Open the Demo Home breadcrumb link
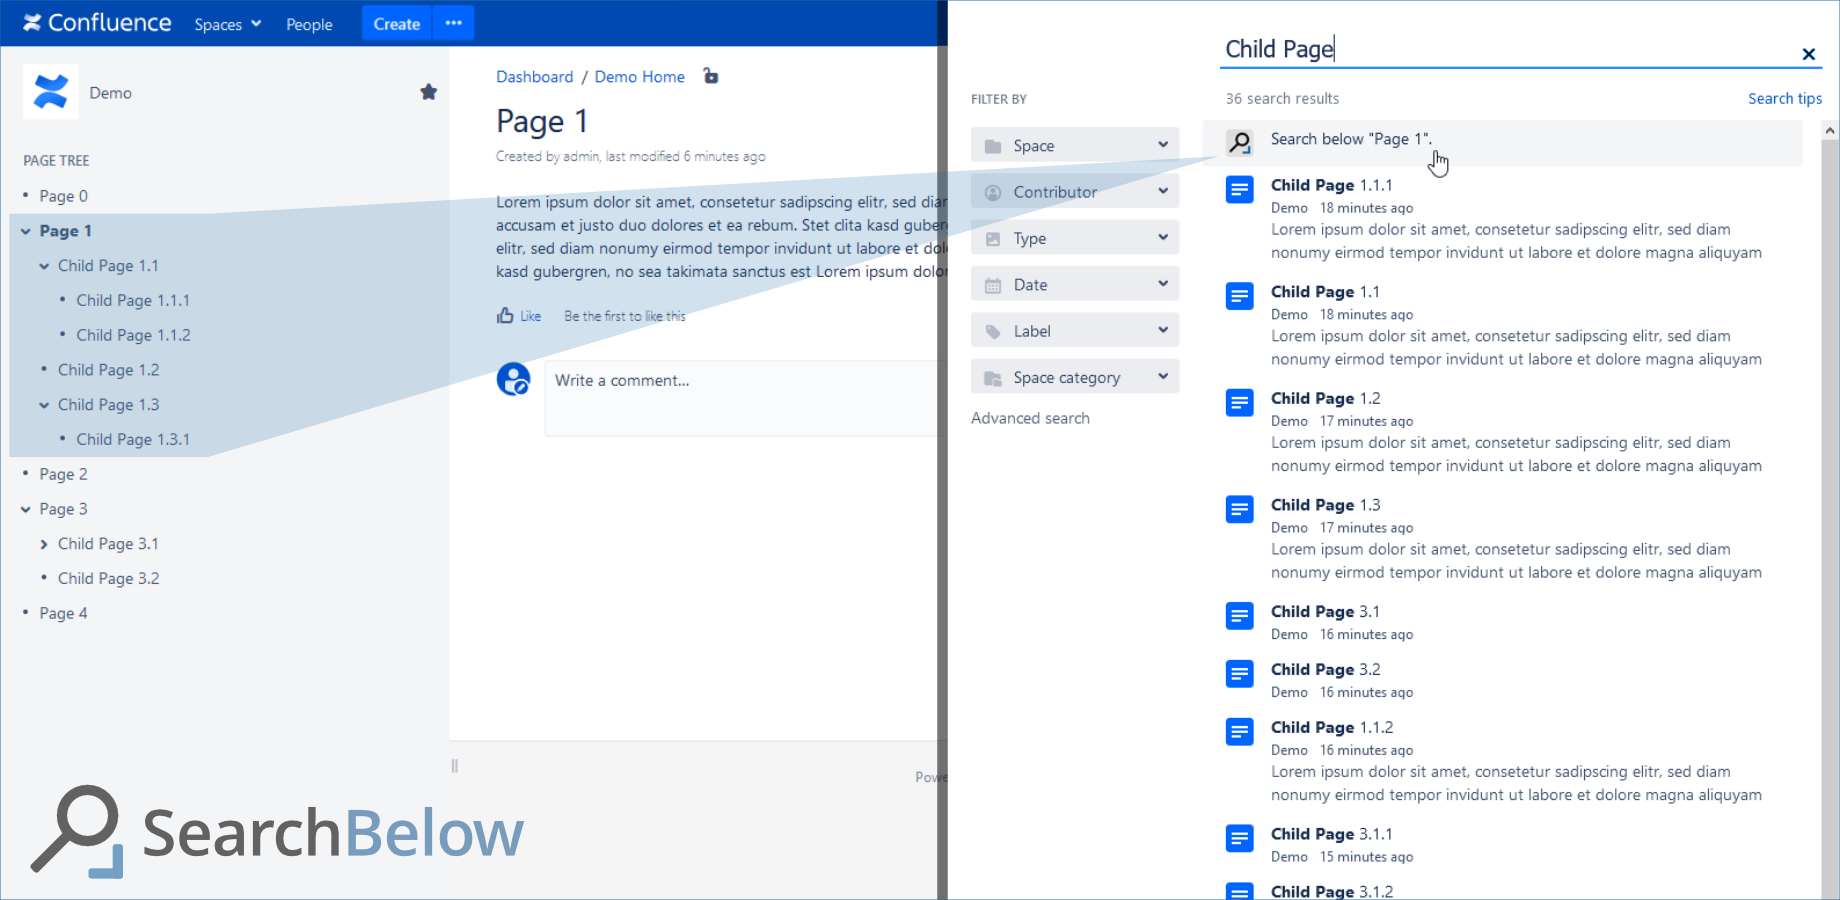 [x=640, y=77]
